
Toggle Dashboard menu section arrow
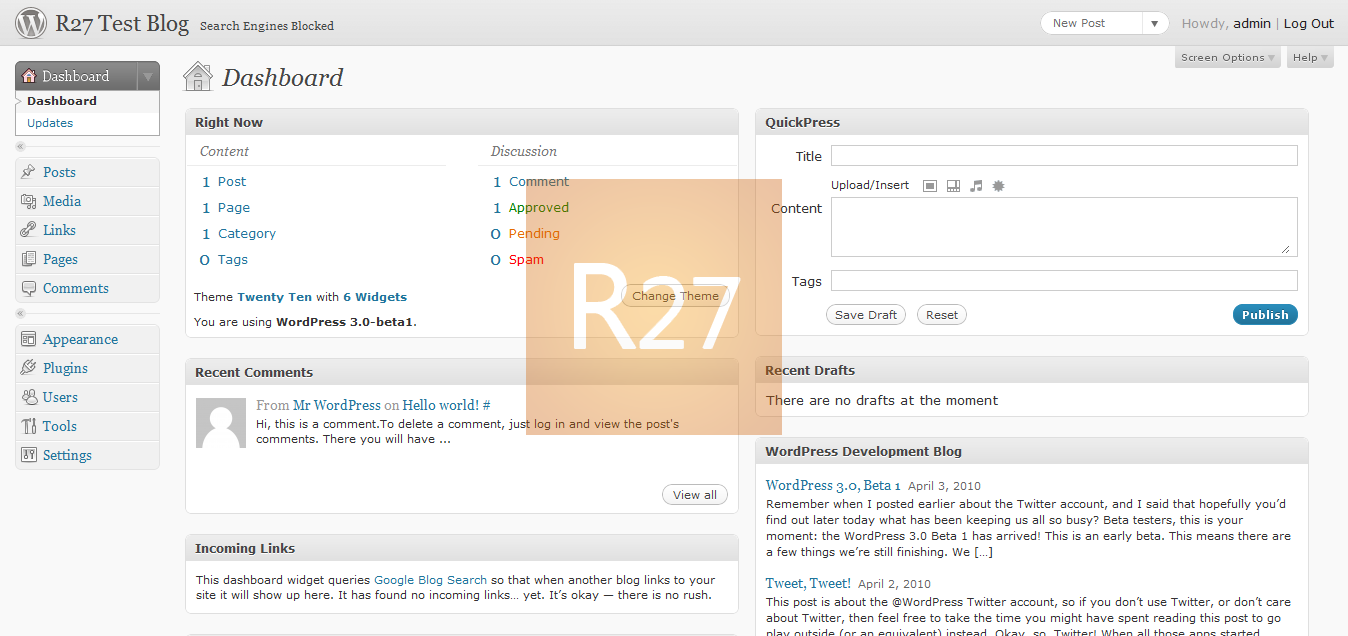148,76
